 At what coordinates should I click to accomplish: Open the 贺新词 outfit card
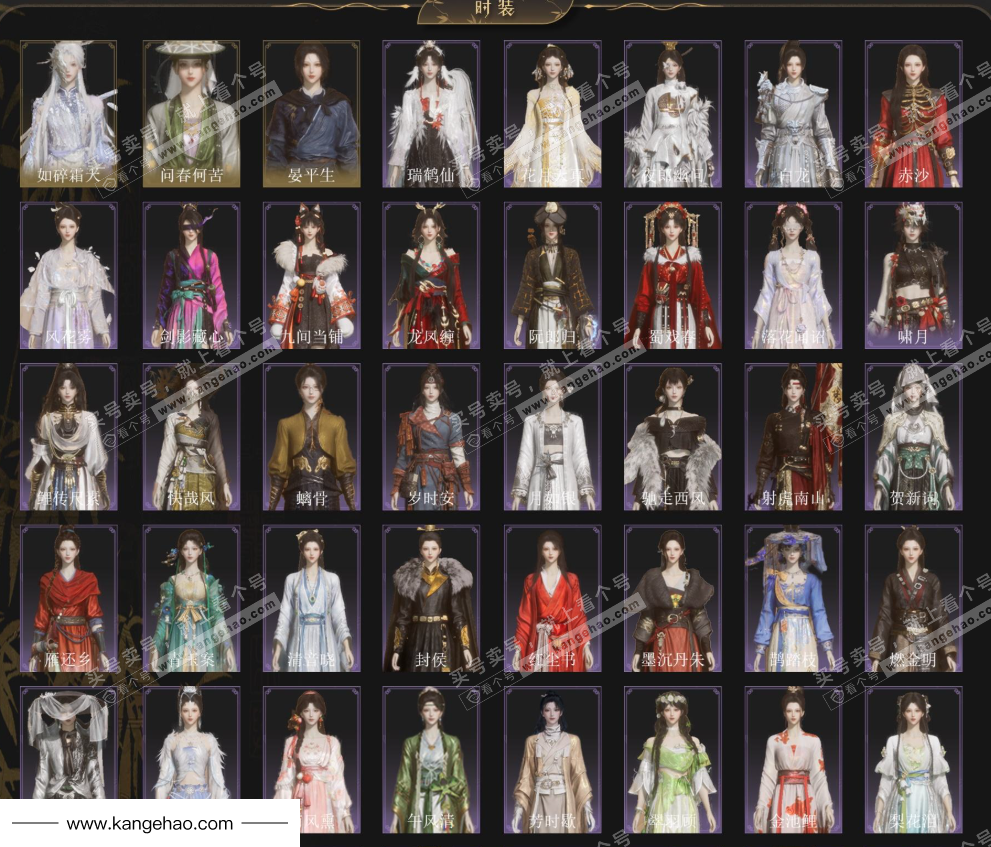coord(913,437)
